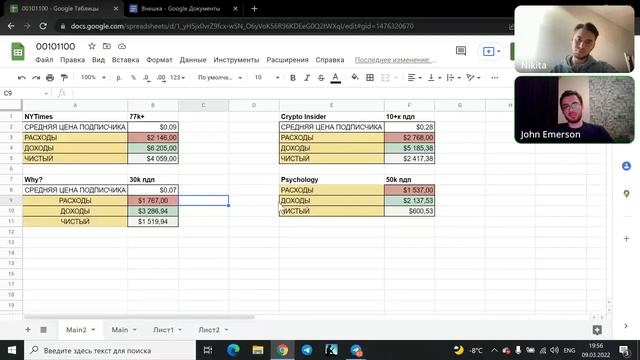The height and width of the screenshot is (360, 640).
Task: Click the Последнее изменение link
Action: [395, 60]
